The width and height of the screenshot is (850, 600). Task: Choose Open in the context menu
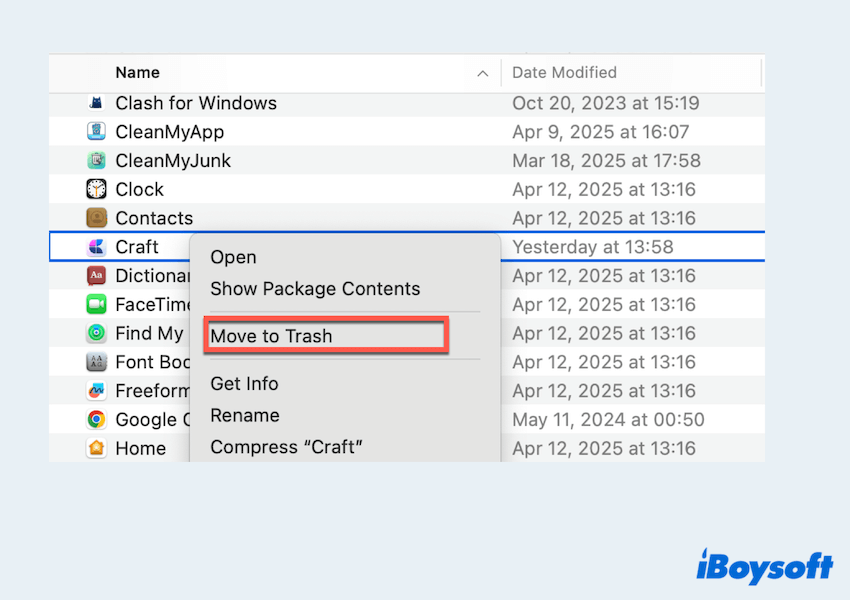tap(233, 257)
